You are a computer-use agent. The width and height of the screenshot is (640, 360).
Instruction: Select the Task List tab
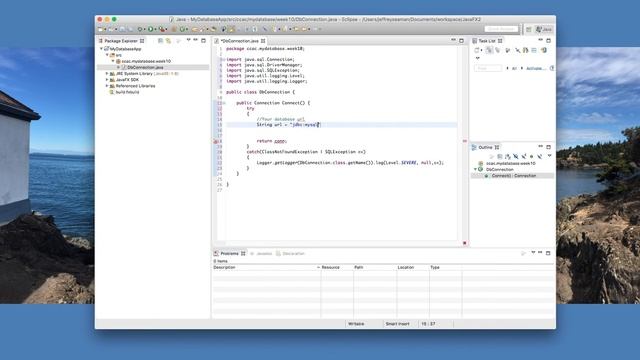tap(487, 41)
